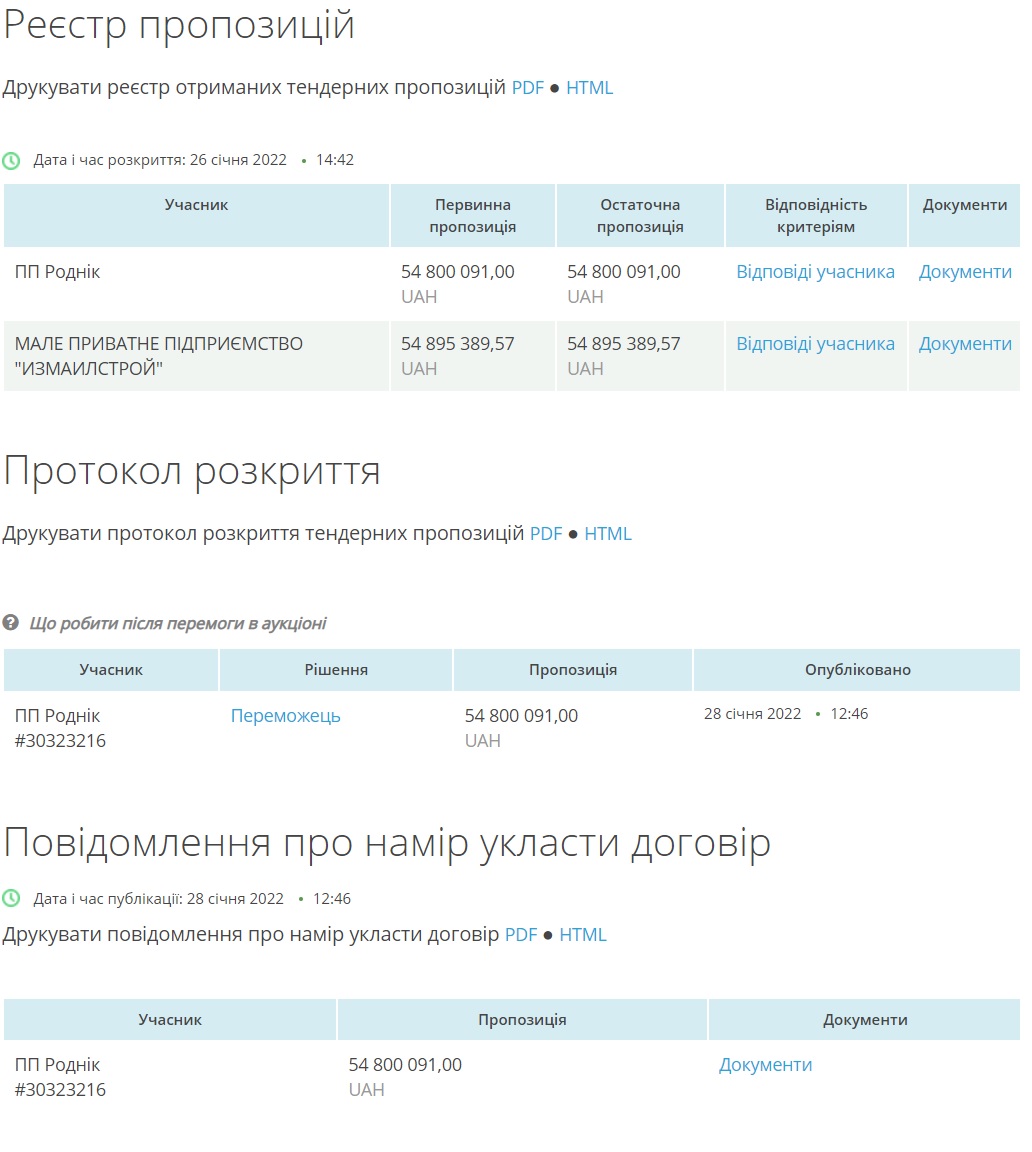Open PDF of the contract intent notice

point(521,935)
